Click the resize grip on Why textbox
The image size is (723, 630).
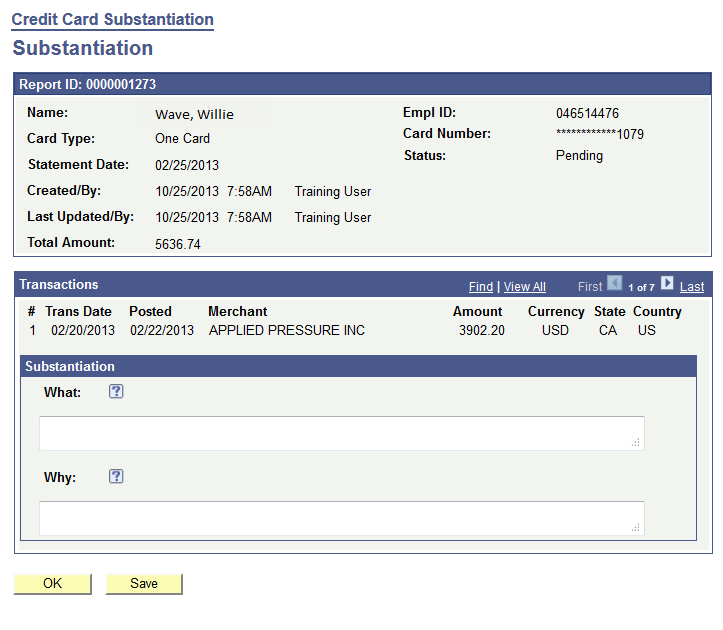tap(636, 527)
